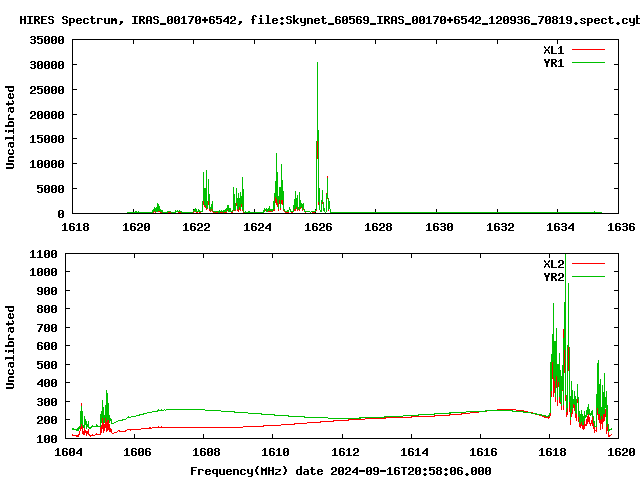Image resolution: width=640 pixels, height=480 pixels.
Task: Click the 1100 y-axis tick label
Action: pyautogui.click(x=44, y=254)
